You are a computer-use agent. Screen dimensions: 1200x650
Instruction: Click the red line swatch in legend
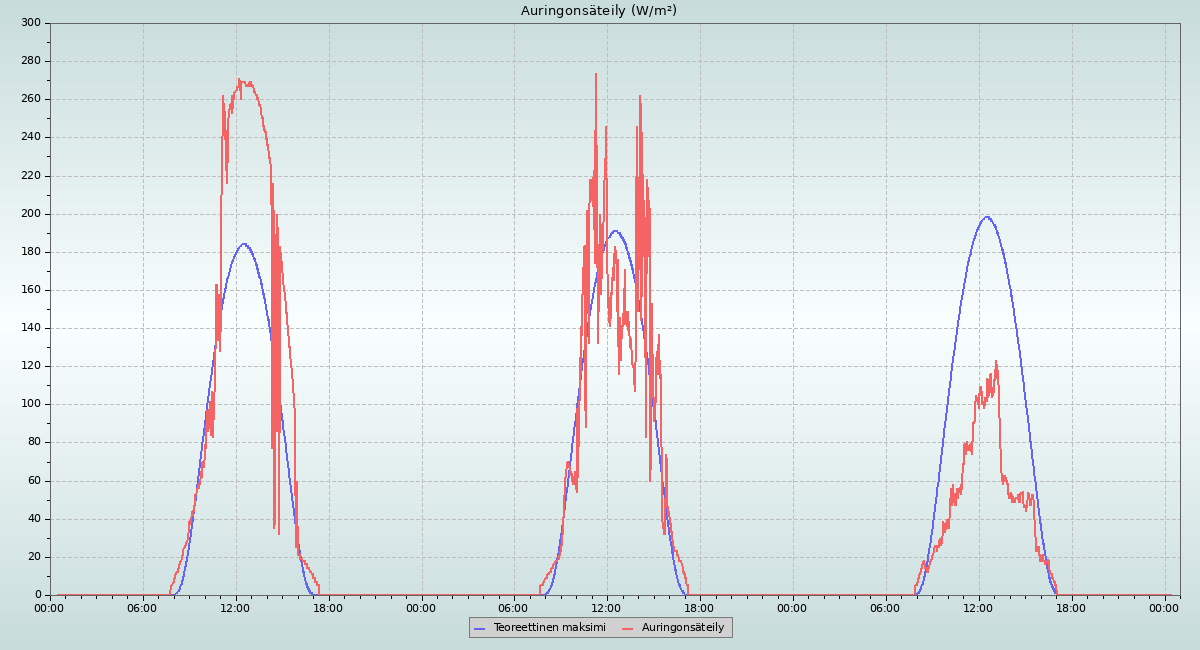(x=628, y=628)
